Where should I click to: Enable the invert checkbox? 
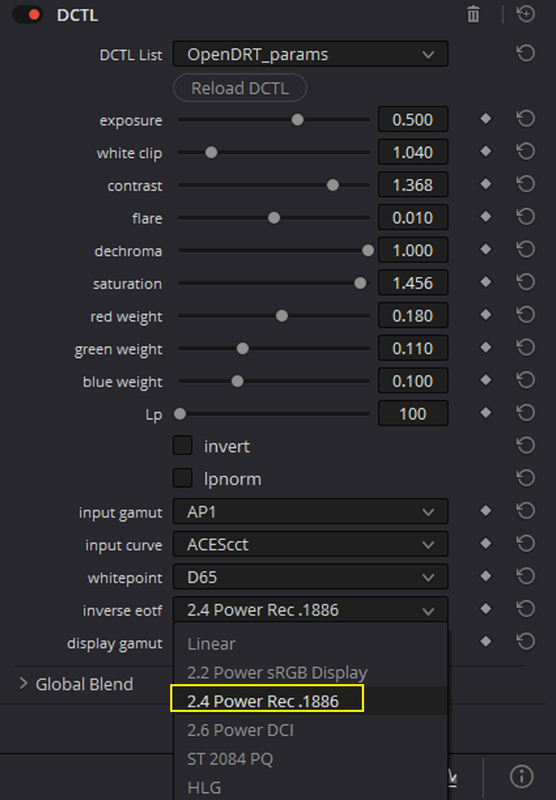coord(183,445)
